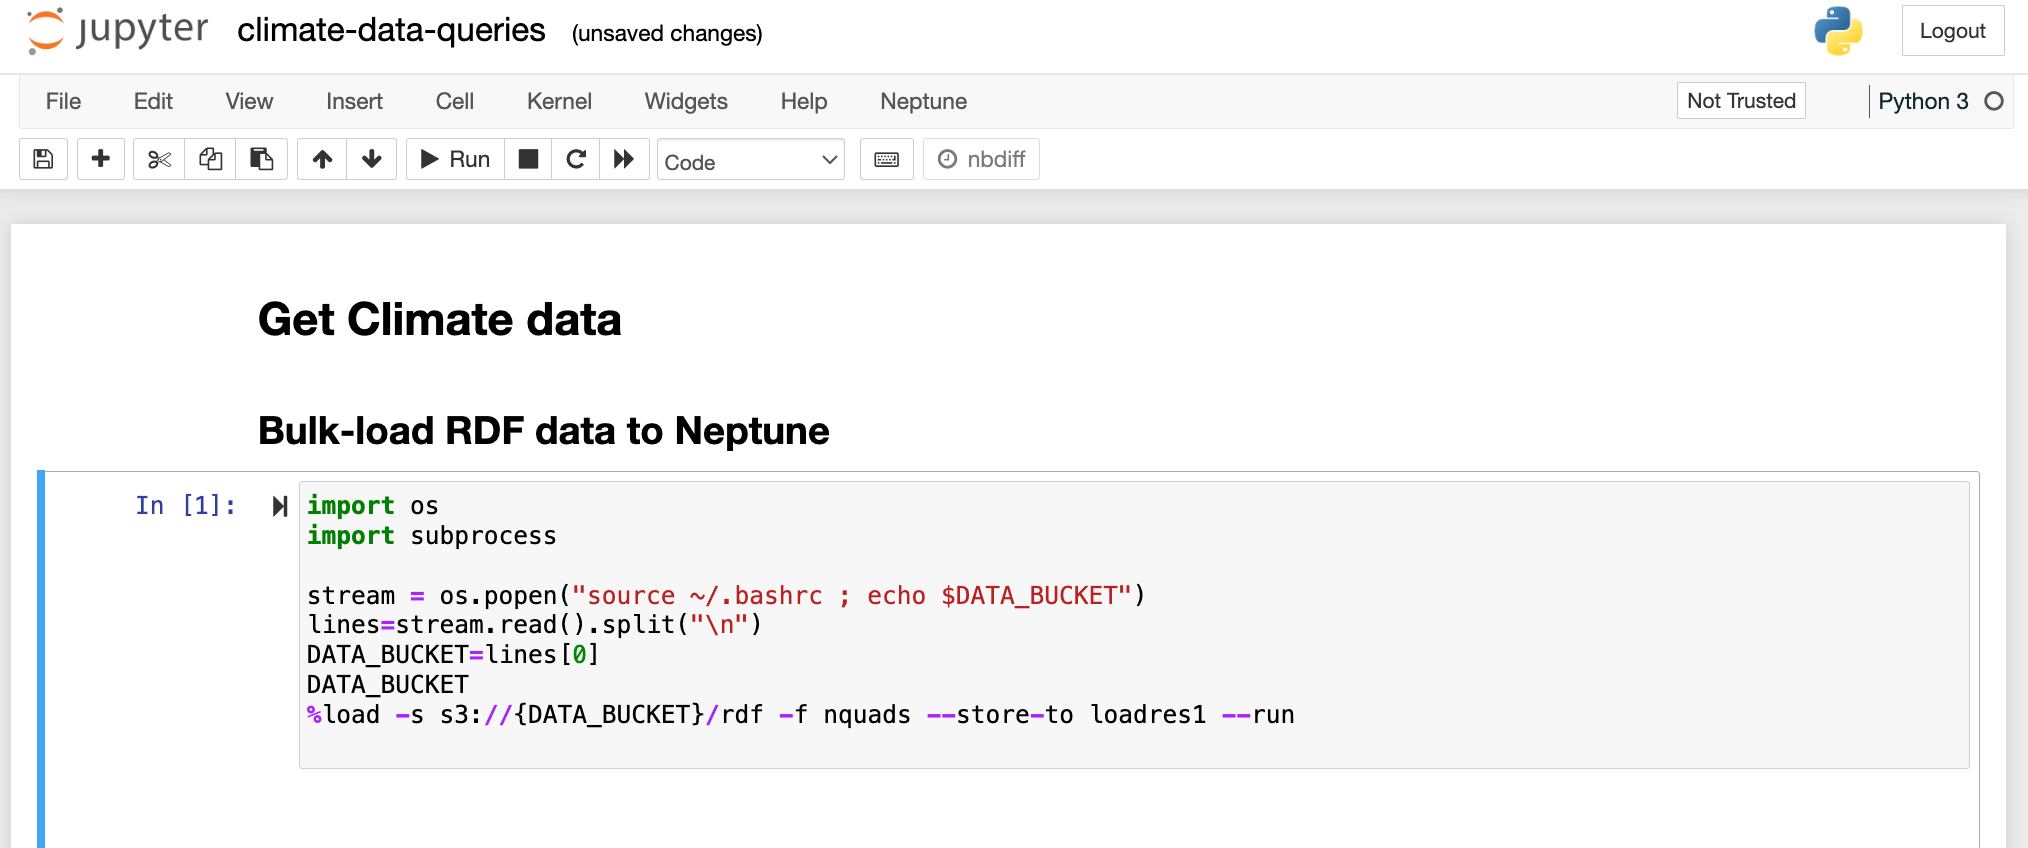2028x848 pixels.
Task: Copy selected cells icon
Action: [210, 159]
